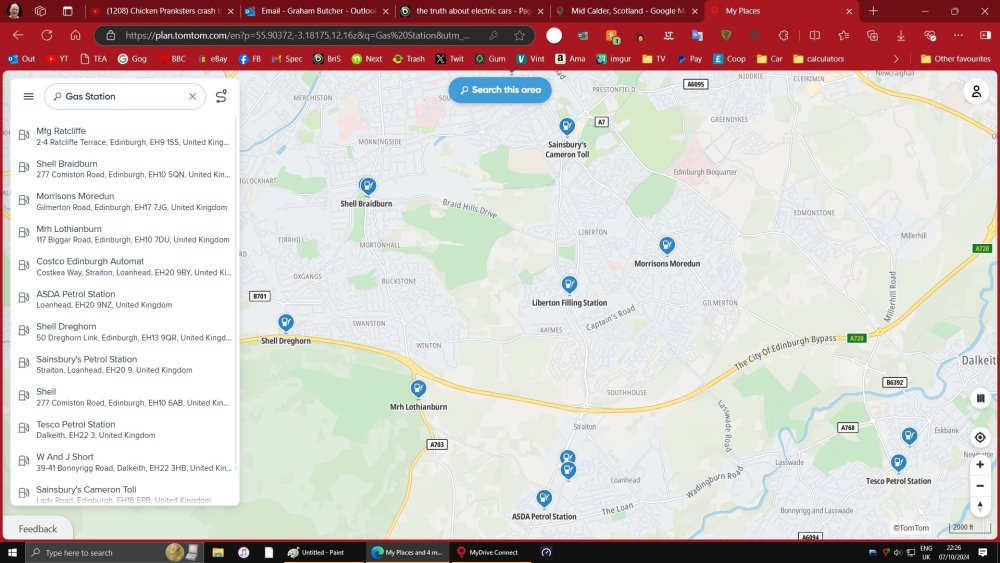This screenshot has width=1000, height=563.
Task: Open the Windows notifications icon
Action: click(983, 552)
